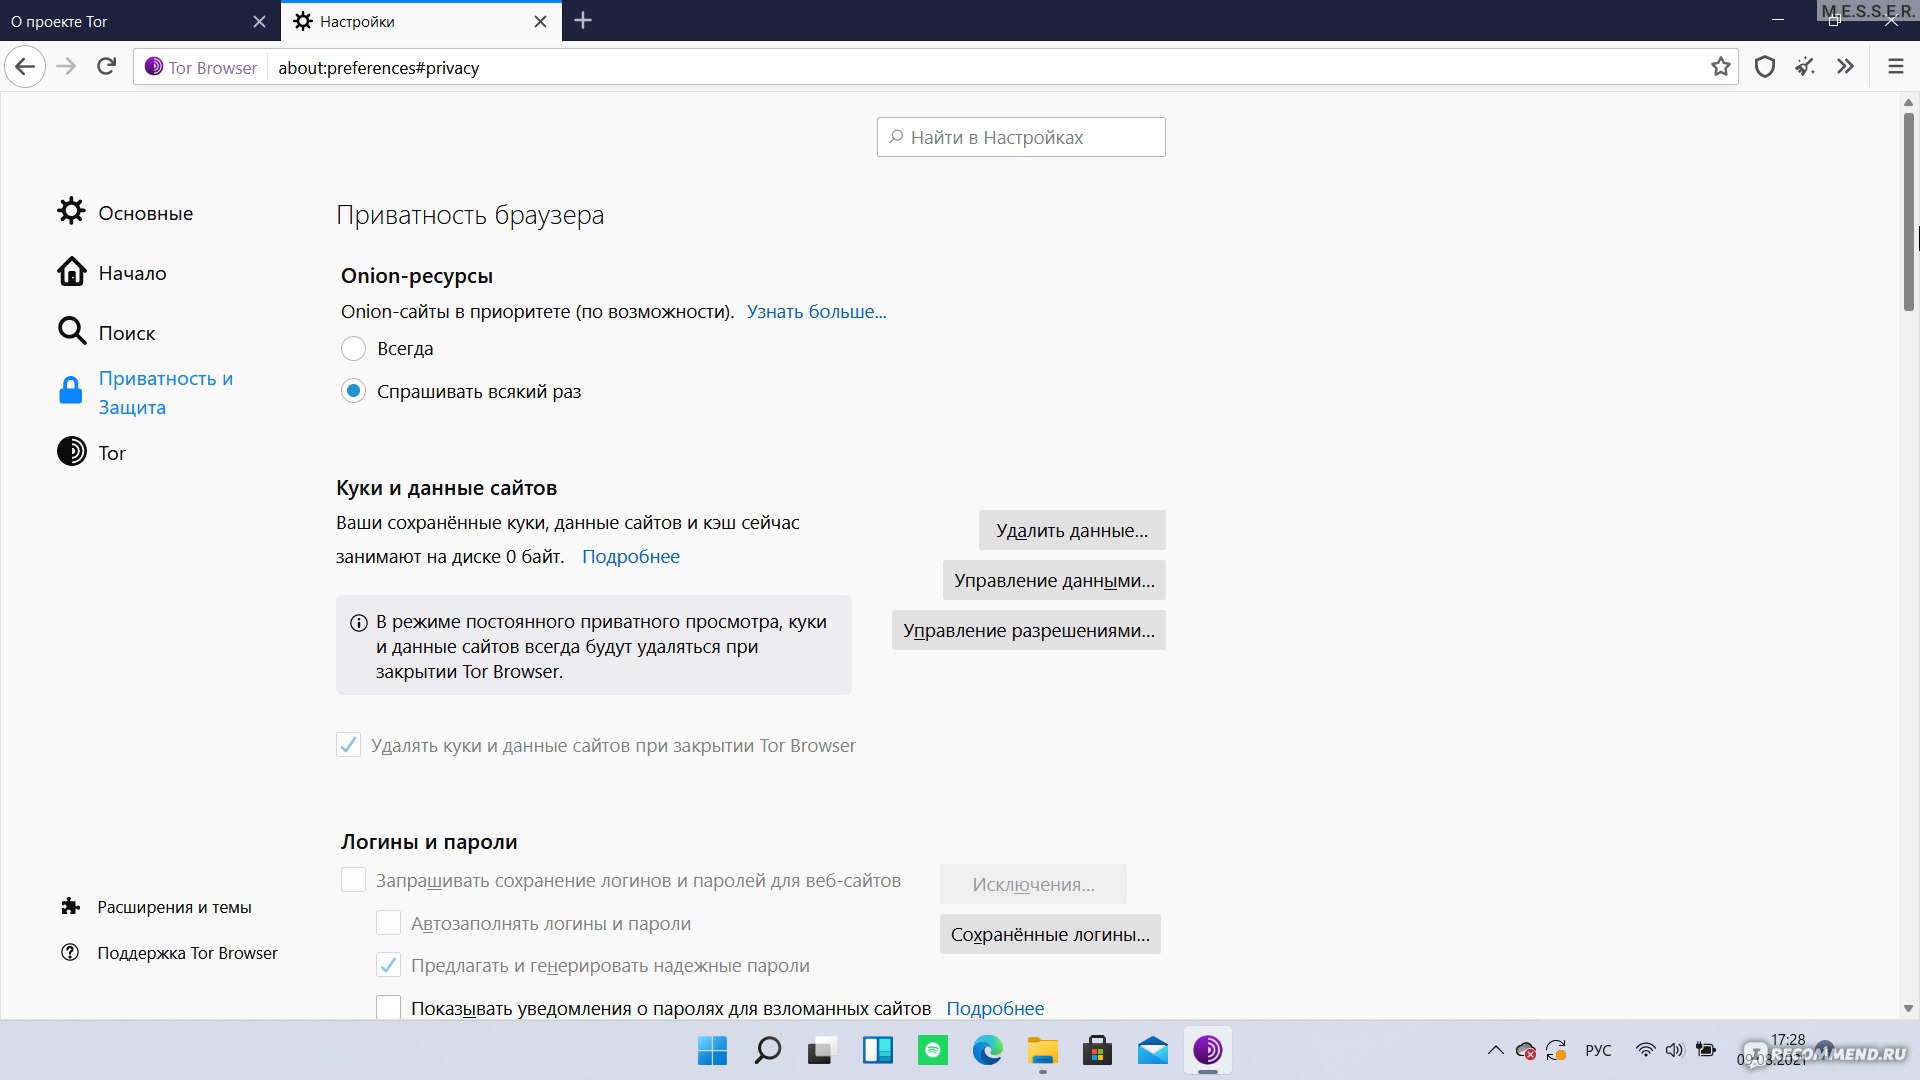Click search field in Настройки
The height and width of the screenshot is (1080, 1920).
coord(1022,137)
